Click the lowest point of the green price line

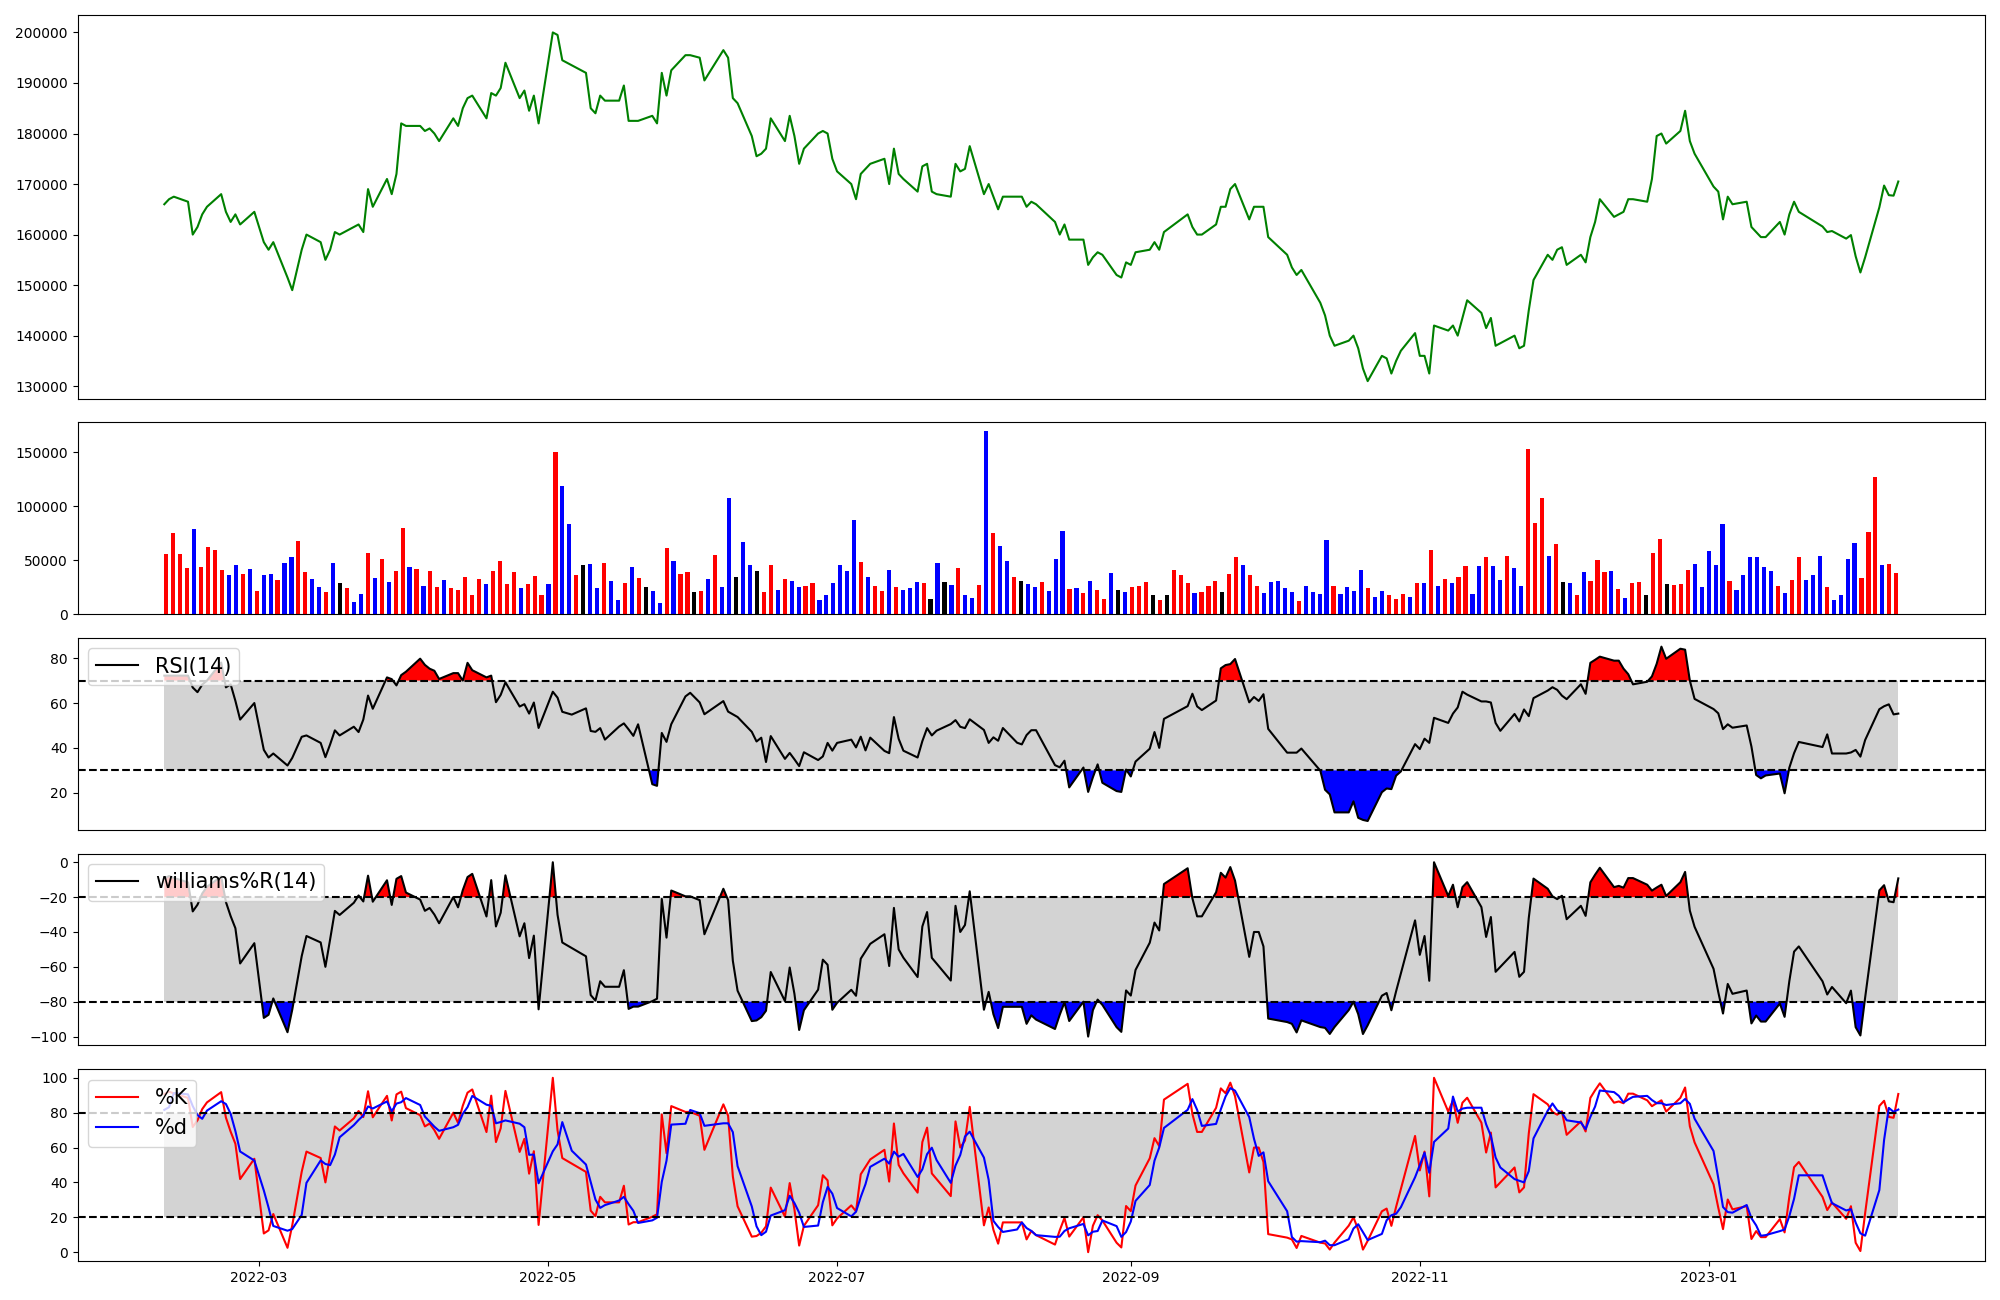(x=1368, y=380)
